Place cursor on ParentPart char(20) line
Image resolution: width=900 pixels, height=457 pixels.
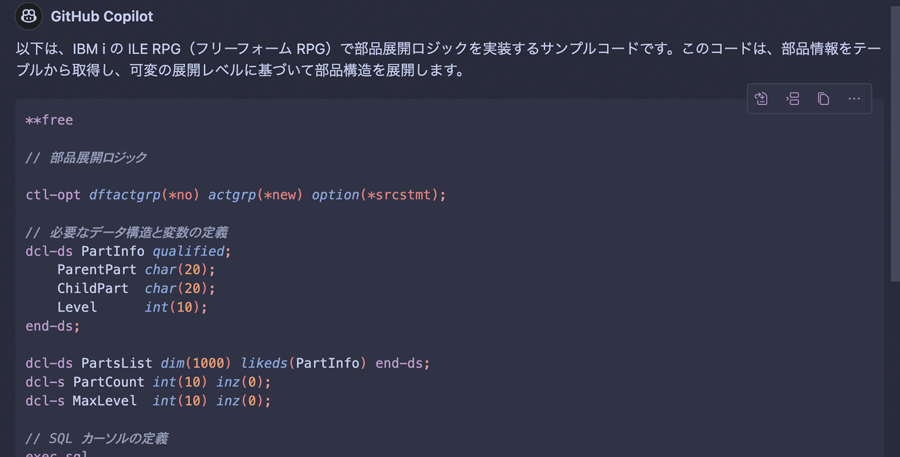coord(136,270)
